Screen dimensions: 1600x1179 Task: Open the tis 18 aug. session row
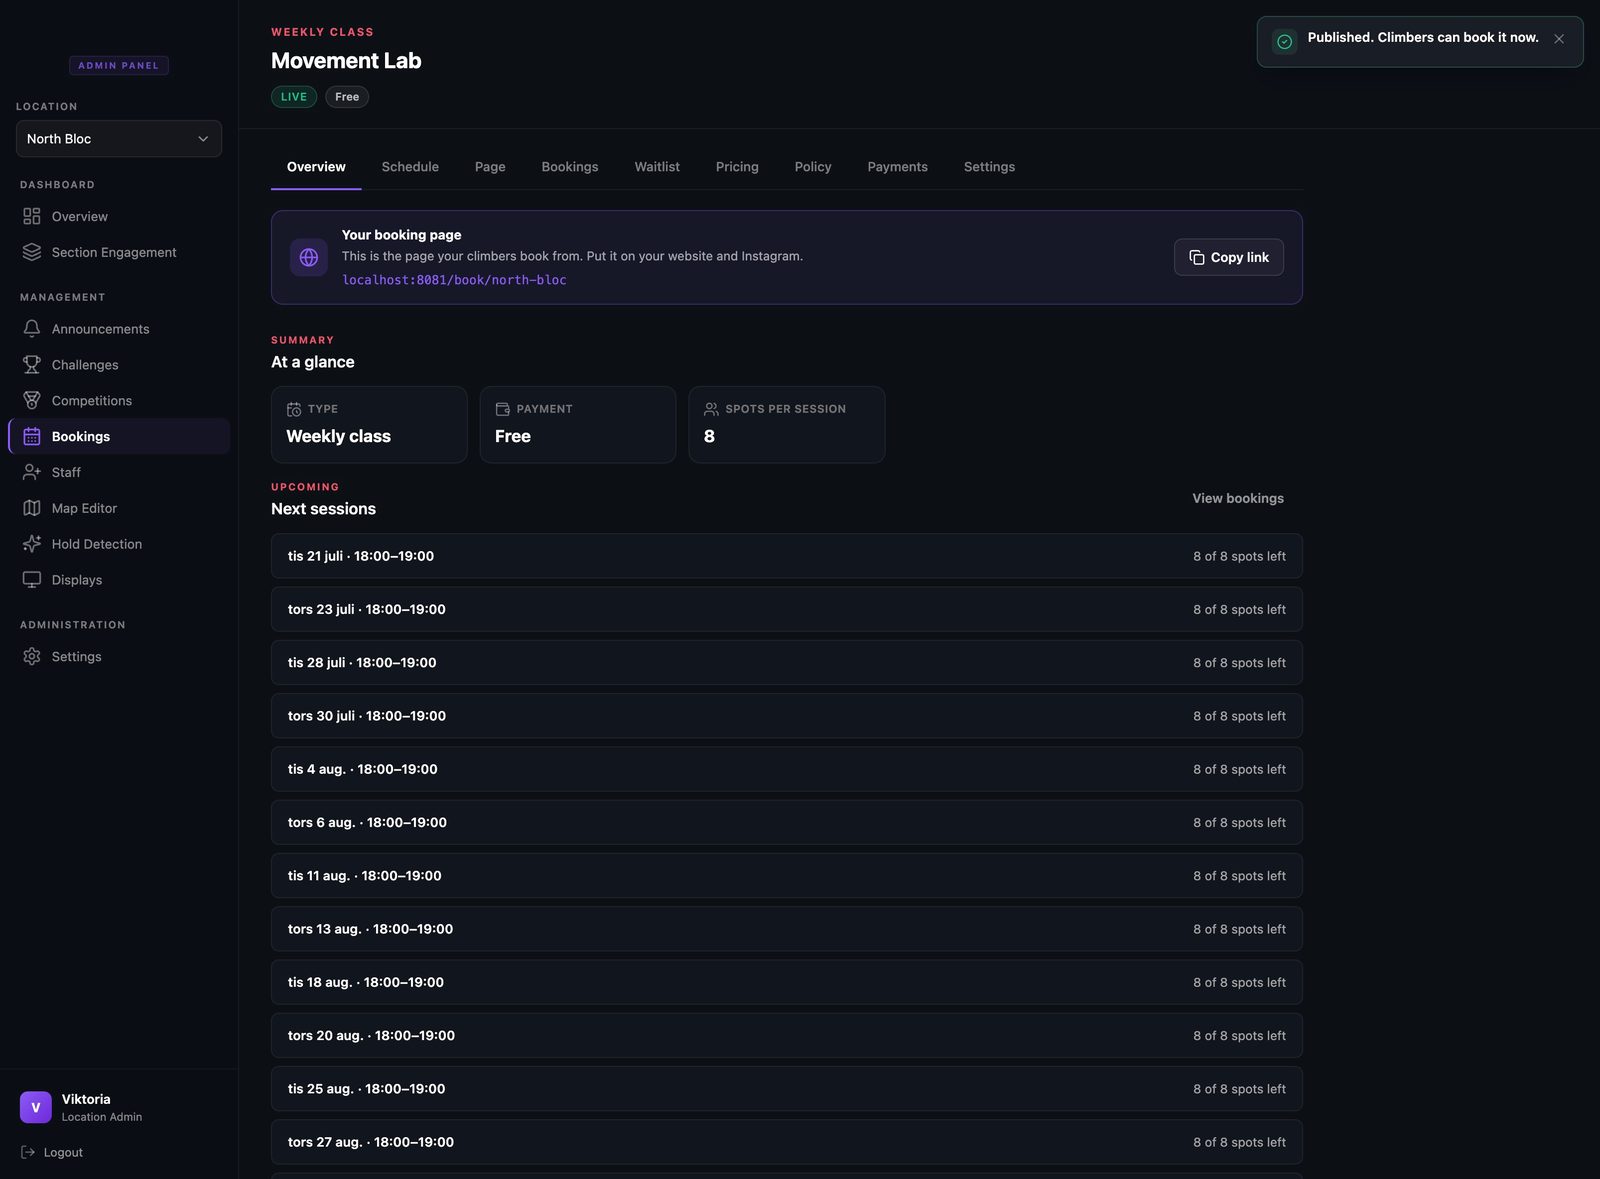coord(787,982)
